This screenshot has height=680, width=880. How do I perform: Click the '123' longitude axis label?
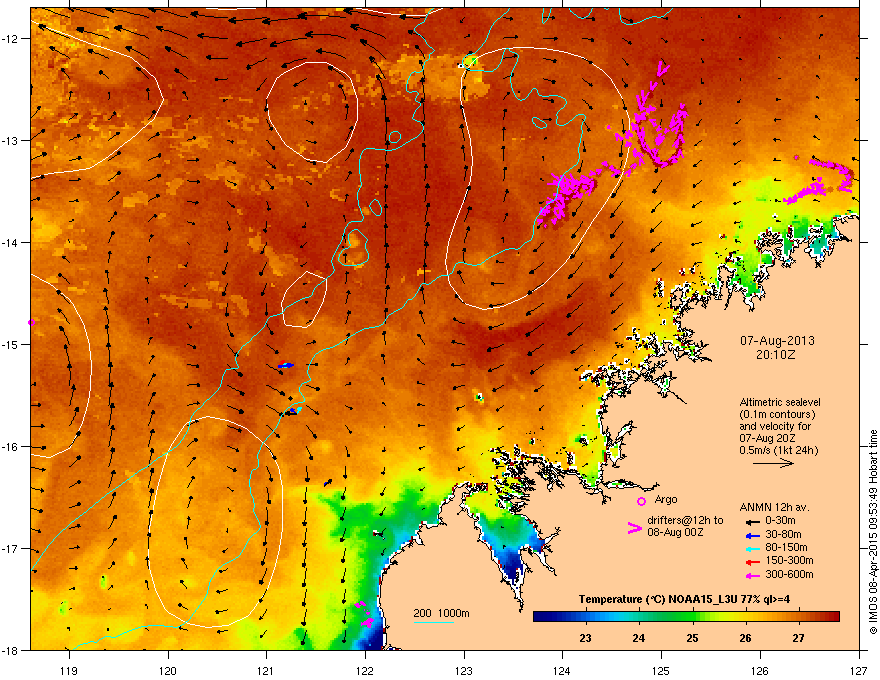click(464, 670)
